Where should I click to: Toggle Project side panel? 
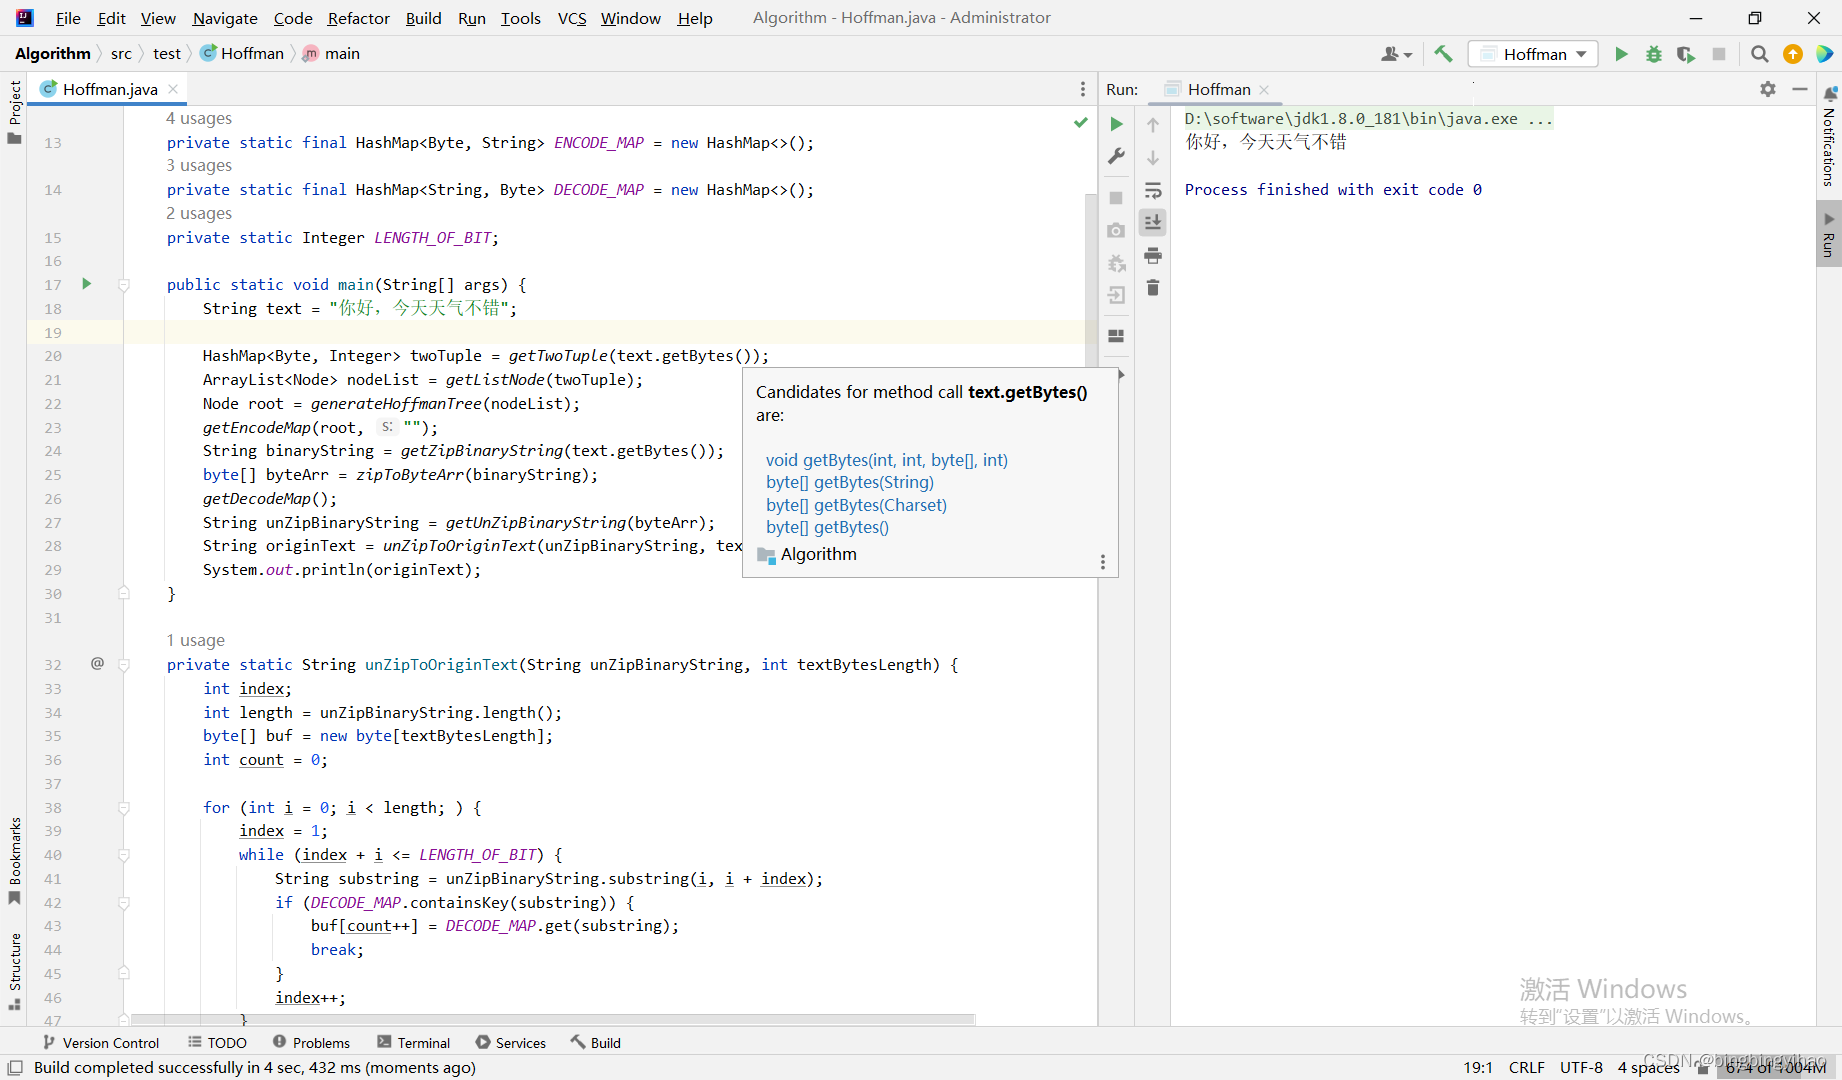click(14, 111)
